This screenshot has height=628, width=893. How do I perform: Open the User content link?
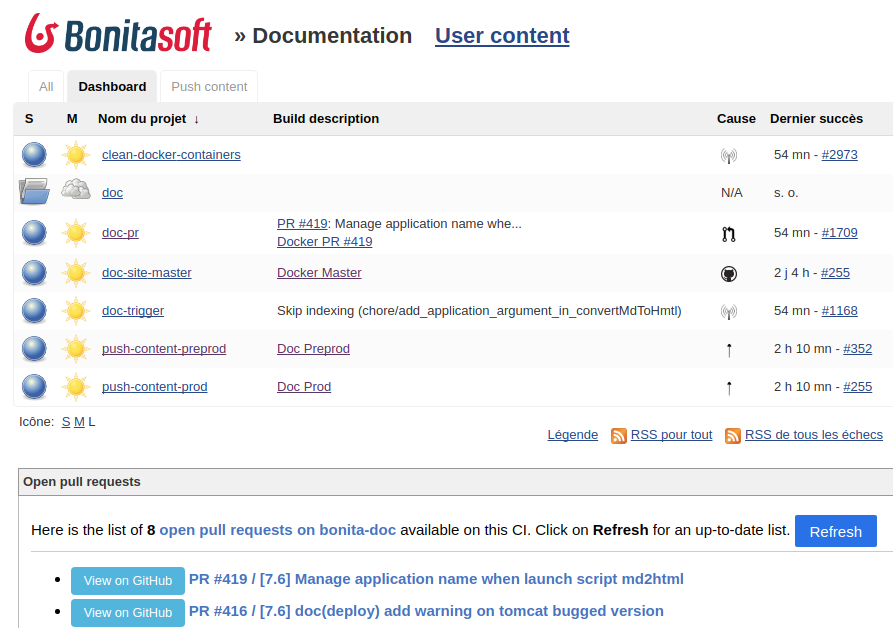point(502,35)
